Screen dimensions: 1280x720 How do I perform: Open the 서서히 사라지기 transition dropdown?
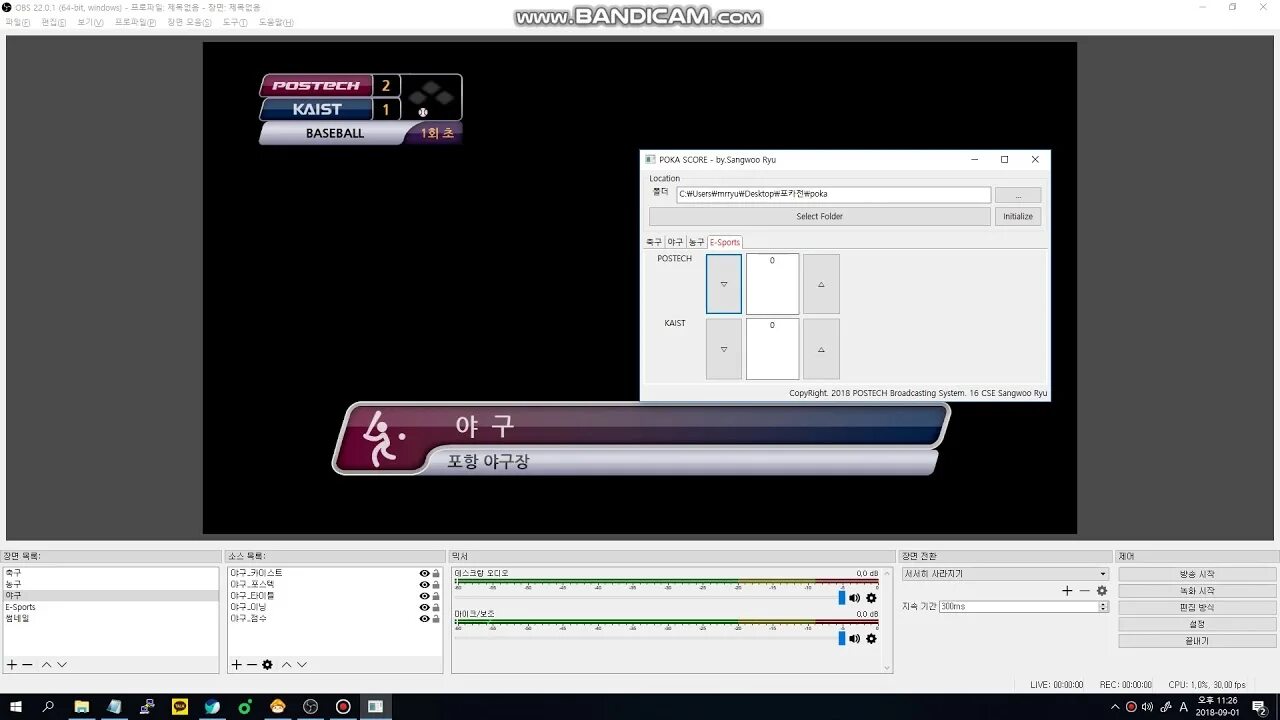click(1005, 574)
